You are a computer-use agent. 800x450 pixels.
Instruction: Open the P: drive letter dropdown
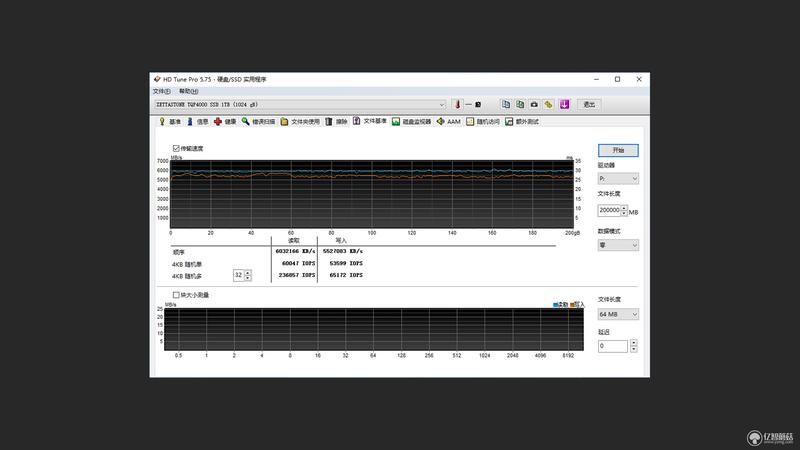pos(618,179)
